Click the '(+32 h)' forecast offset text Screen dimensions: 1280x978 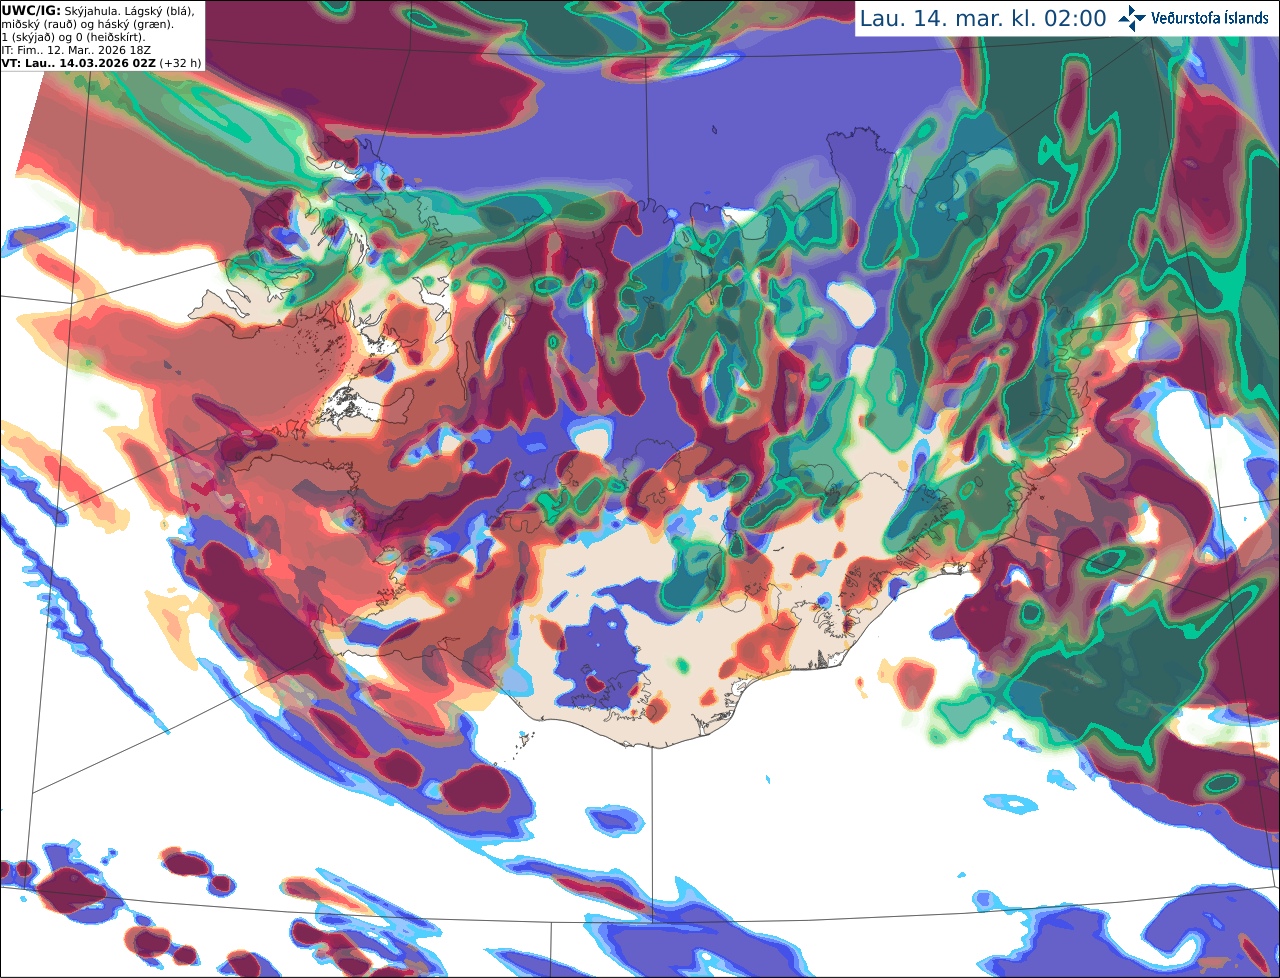click(180, 63)
